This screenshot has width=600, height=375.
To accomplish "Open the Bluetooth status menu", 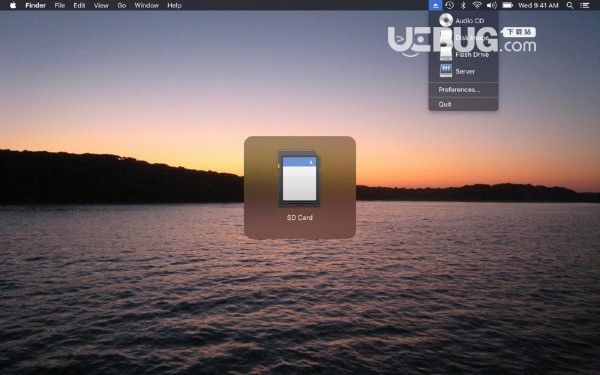I will click(463, 5).
